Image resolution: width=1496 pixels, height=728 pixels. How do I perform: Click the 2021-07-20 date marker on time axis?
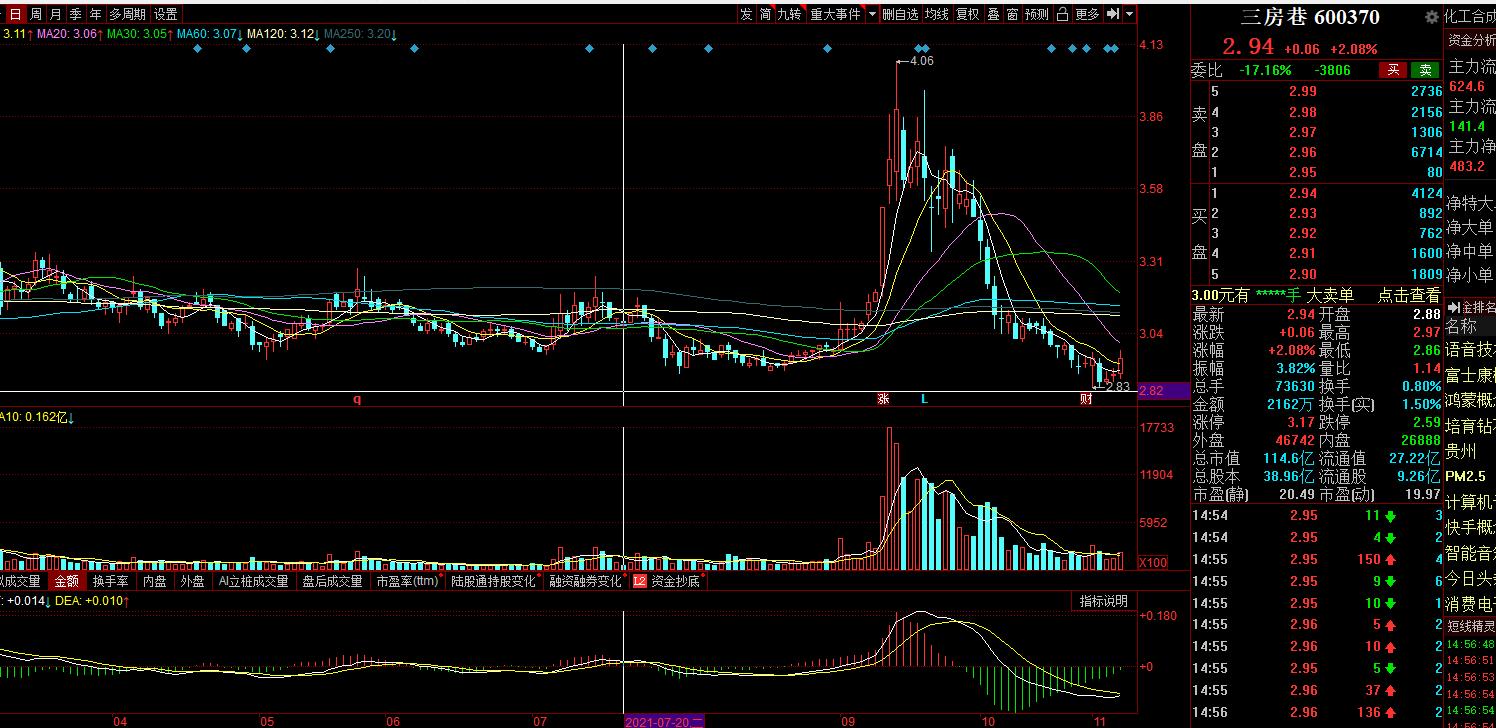pyautogui.click(x=665, y=721)
